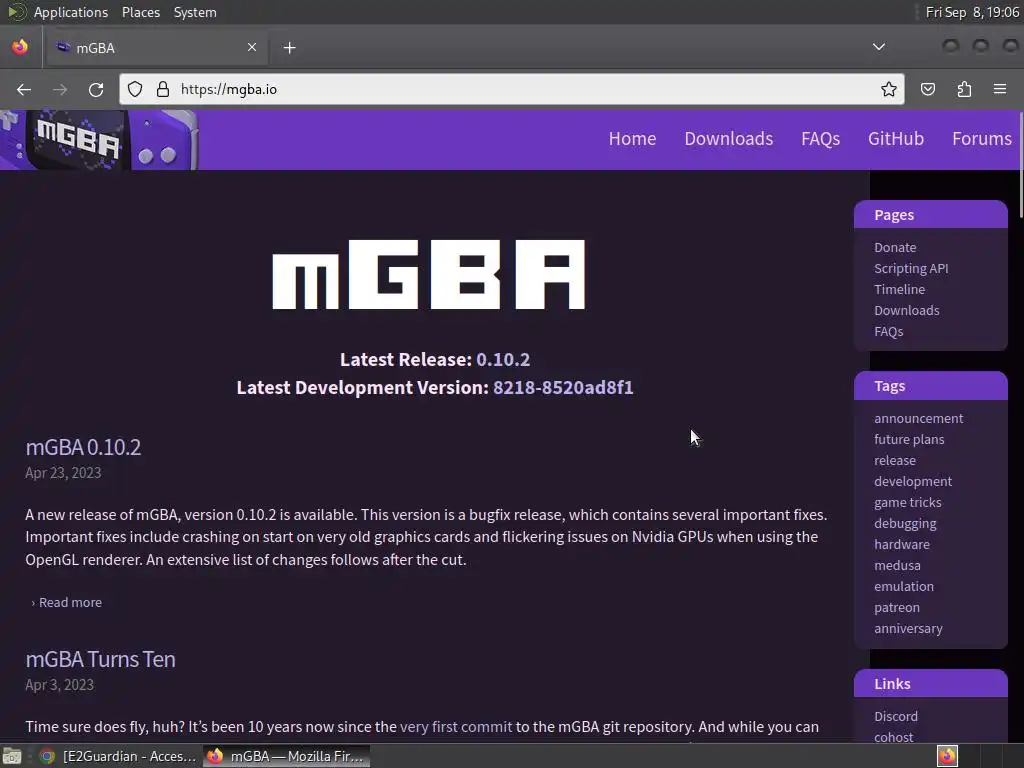Image resolution: width=1024 pixels, height=768 pixels.
Task: Open Timeline sidebar page
Action: 899,289
